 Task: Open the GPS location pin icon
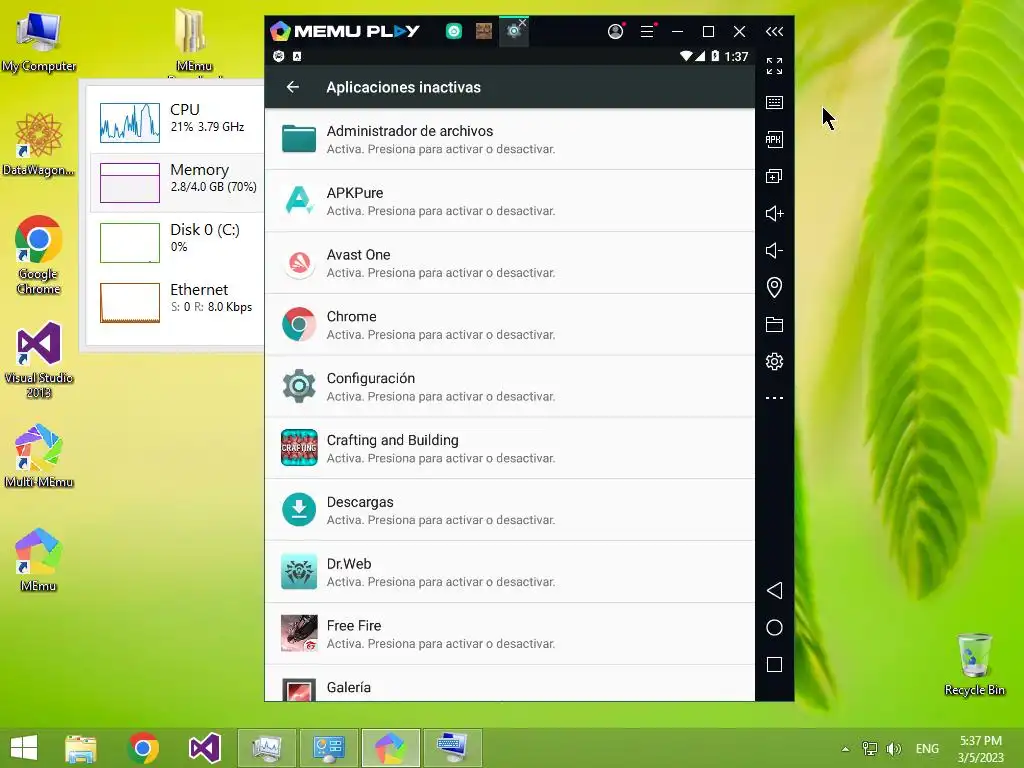point(774,287)
